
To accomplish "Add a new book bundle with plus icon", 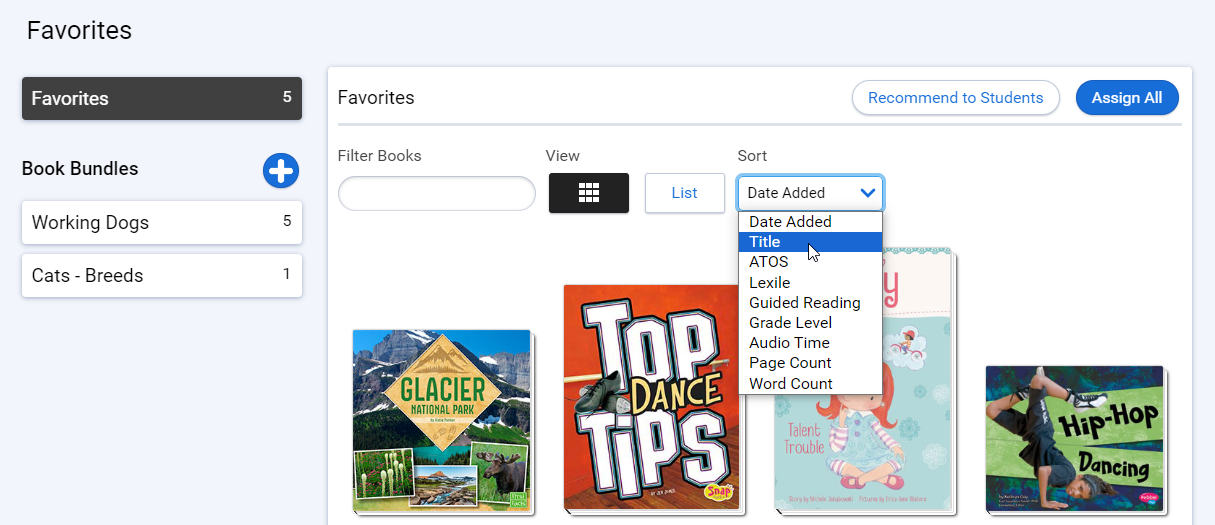I will coord(281,170).
